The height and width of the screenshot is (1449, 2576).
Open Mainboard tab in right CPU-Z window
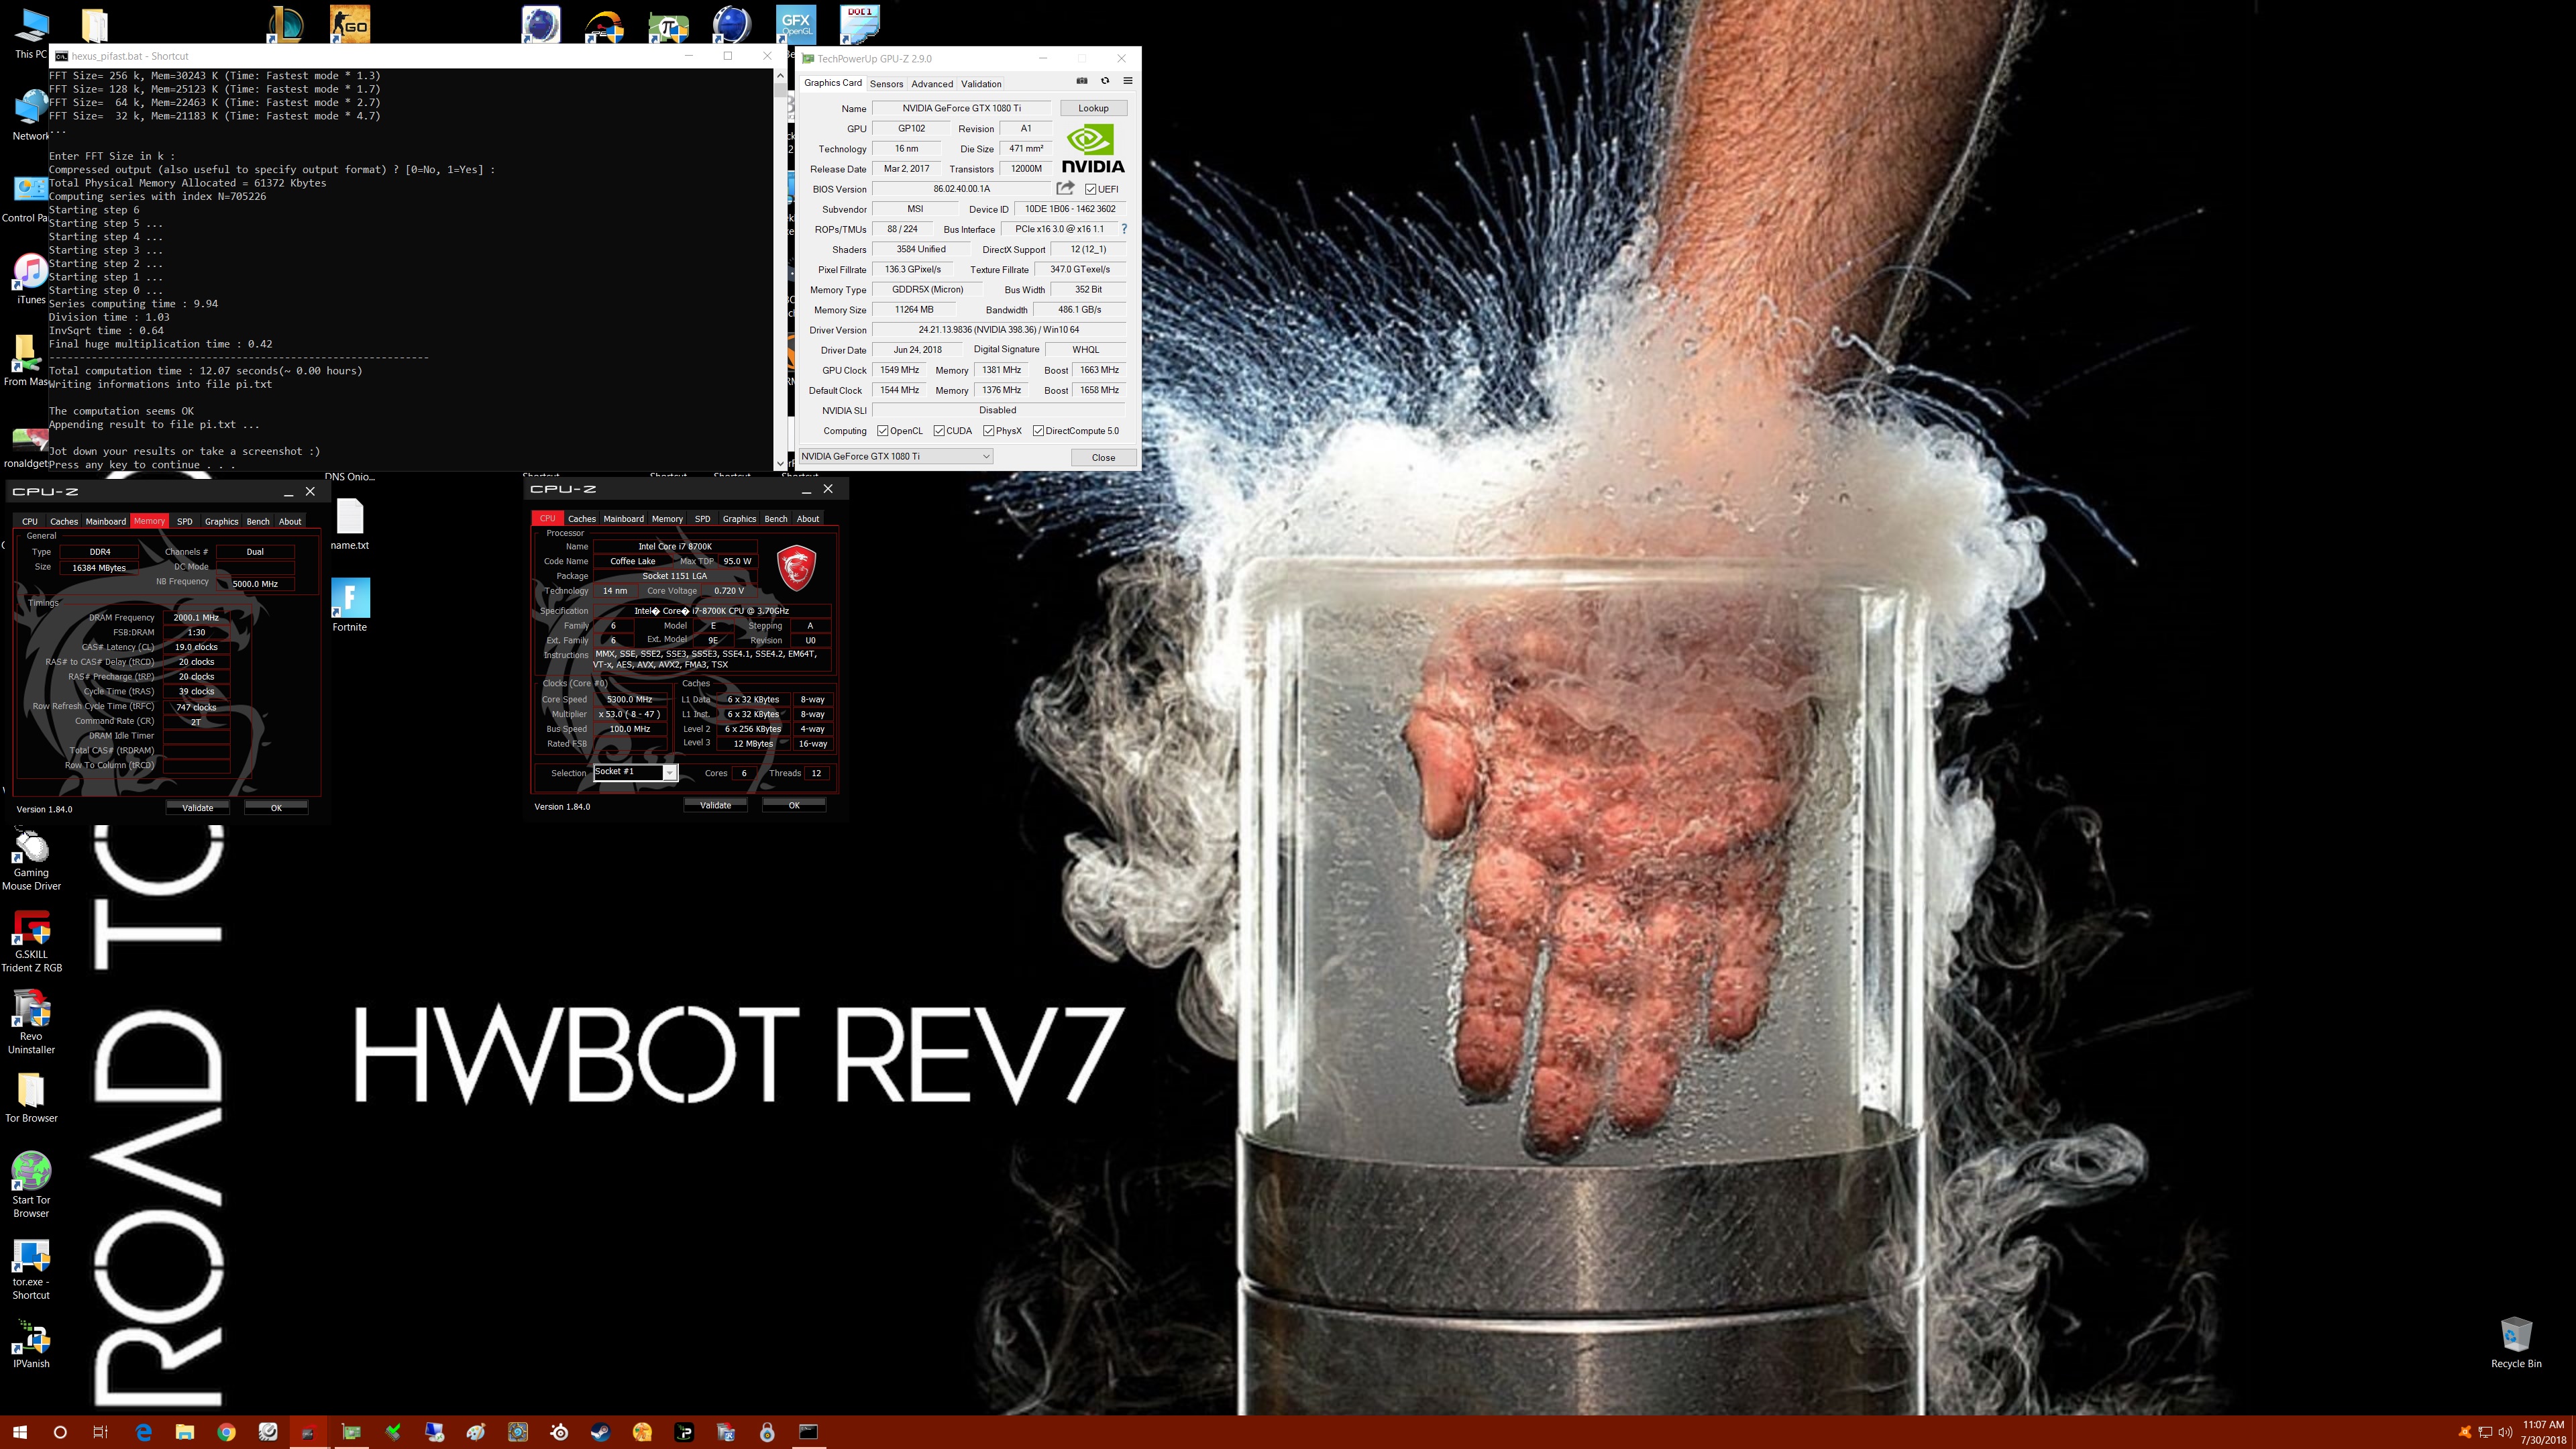(623, 518)
